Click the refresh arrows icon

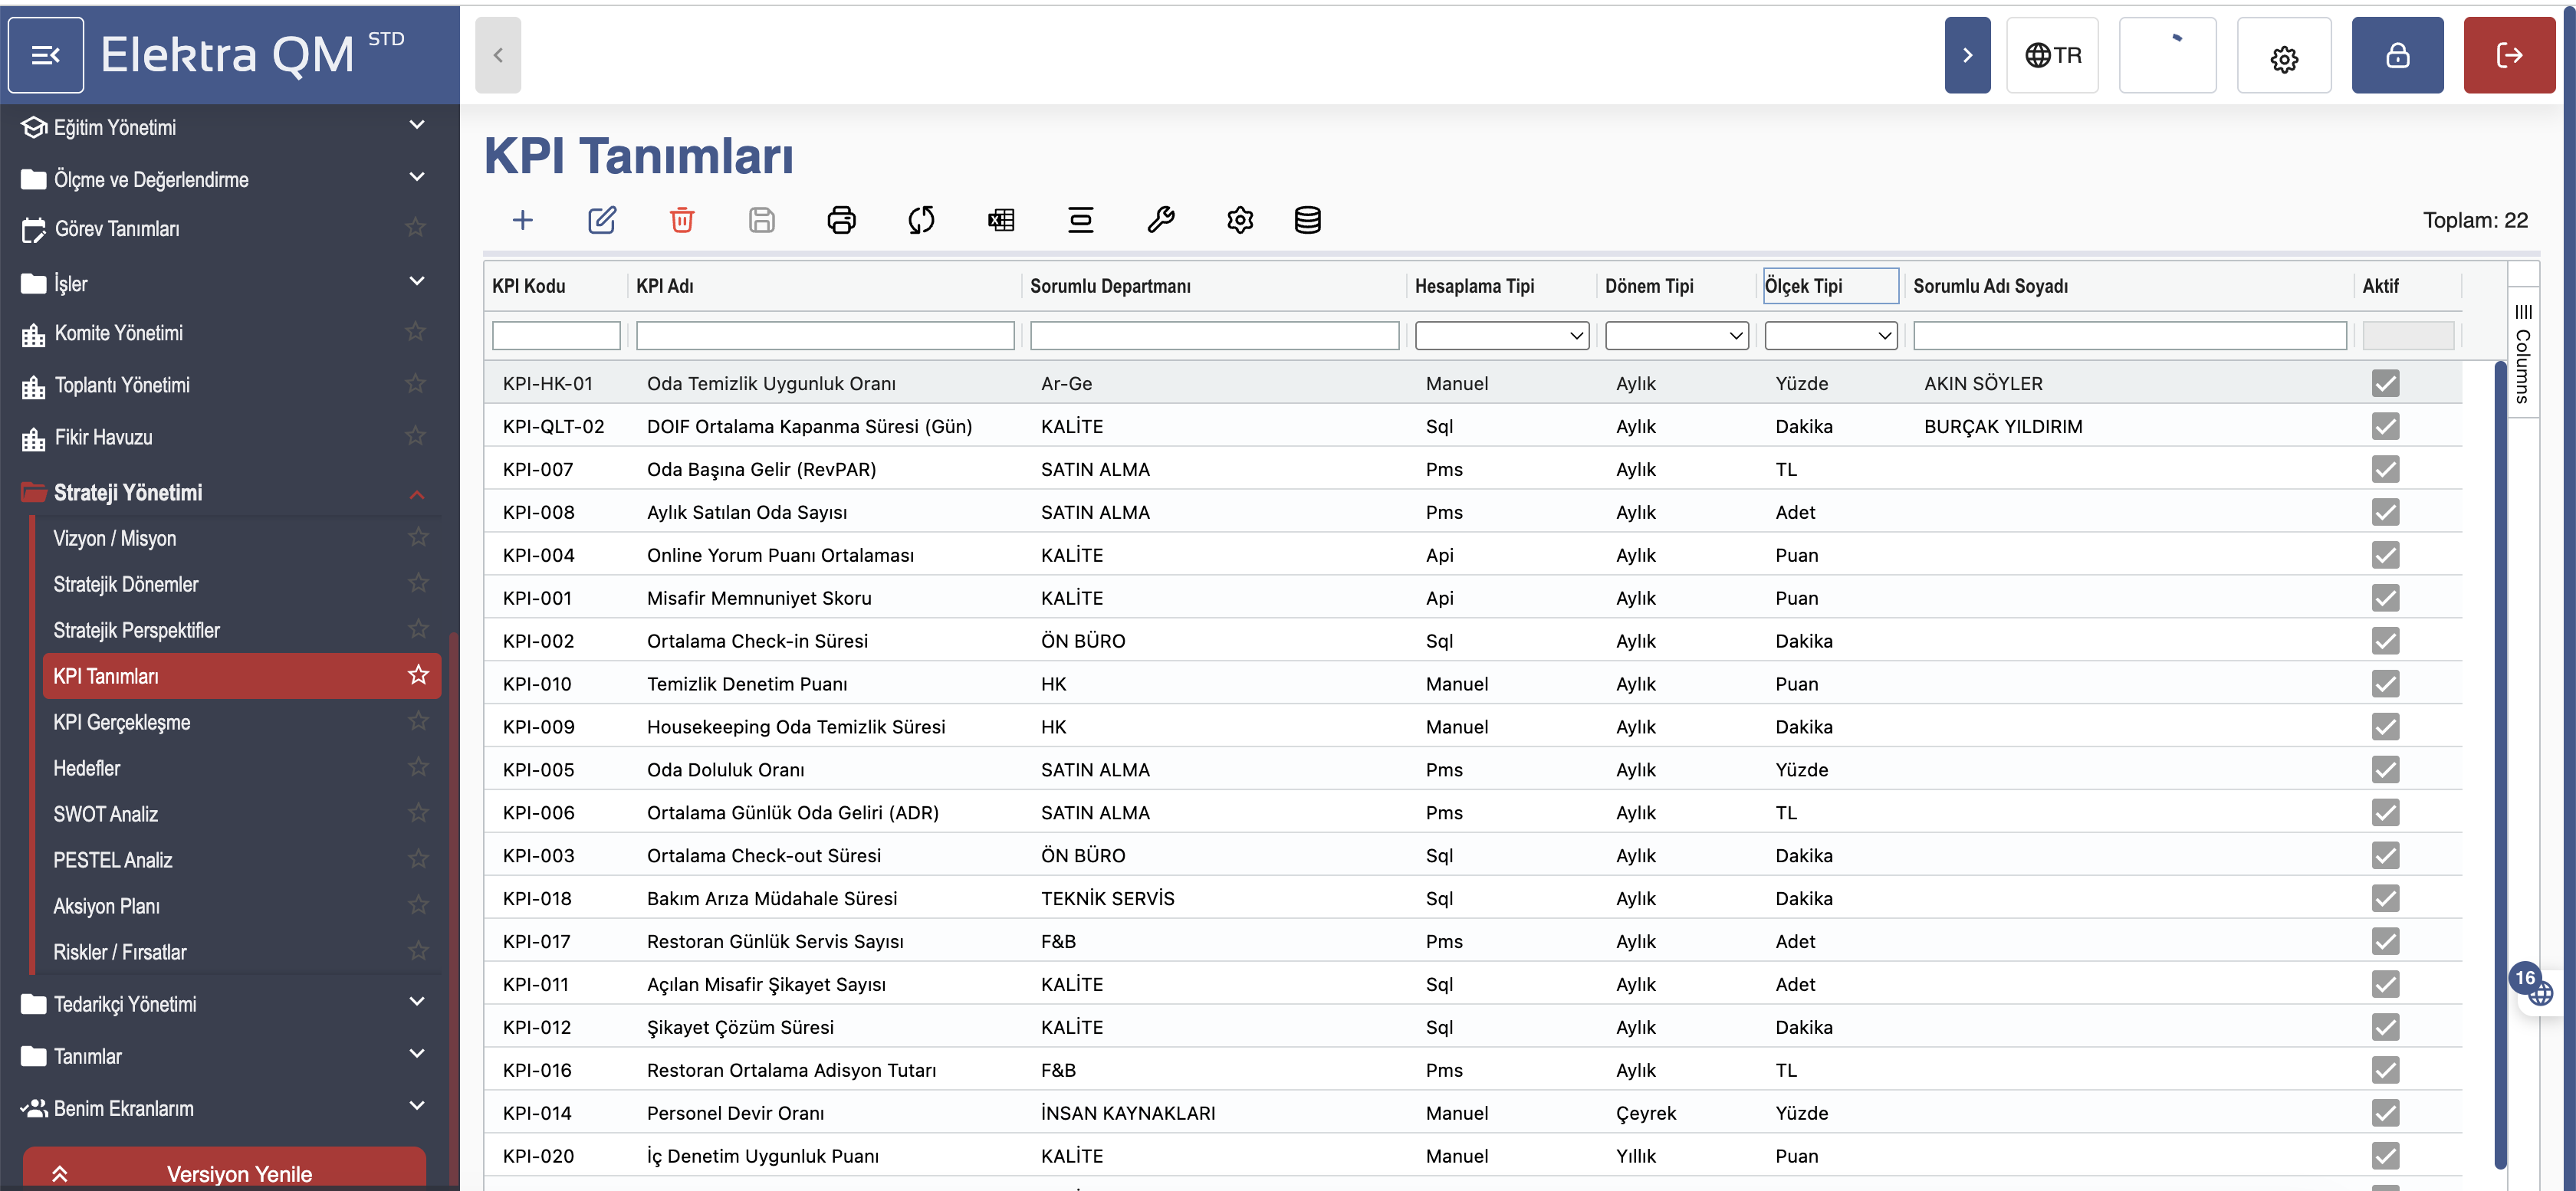point(921,220)
